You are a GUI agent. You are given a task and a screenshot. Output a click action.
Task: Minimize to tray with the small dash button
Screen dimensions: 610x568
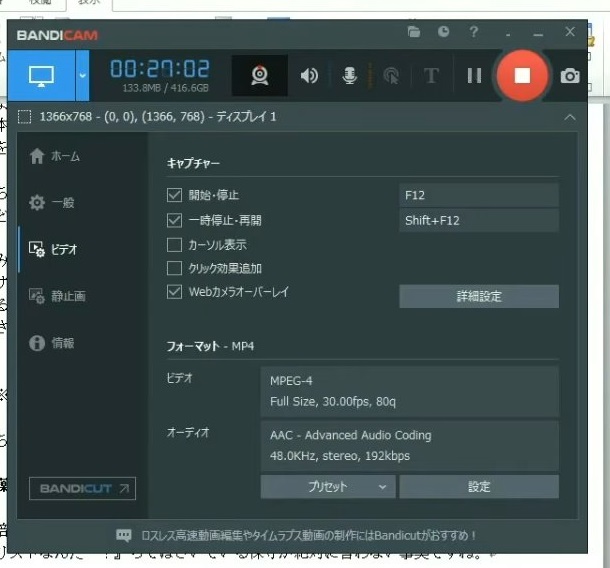pyautogui.click(x=508, y=34)
